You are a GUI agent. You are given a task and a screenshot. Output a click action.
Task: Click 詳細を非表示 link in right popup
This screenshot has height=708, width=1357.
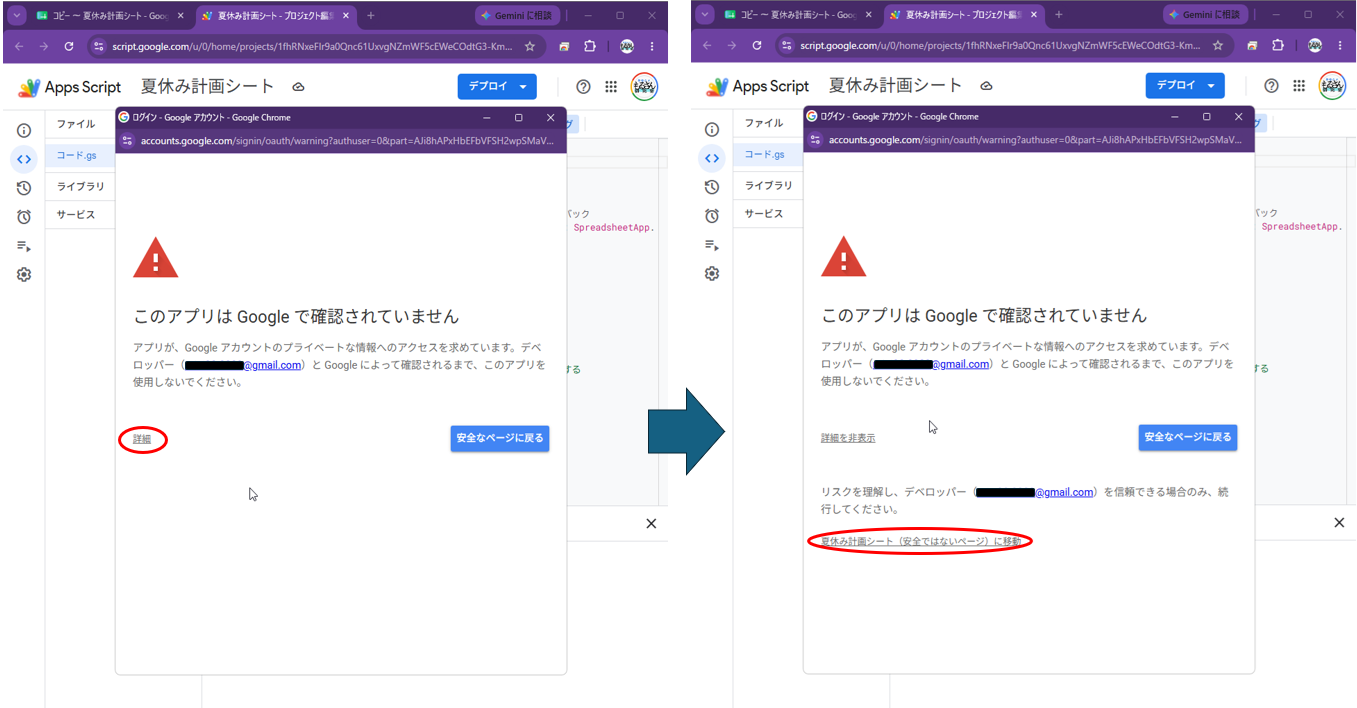tap(848, 438)
